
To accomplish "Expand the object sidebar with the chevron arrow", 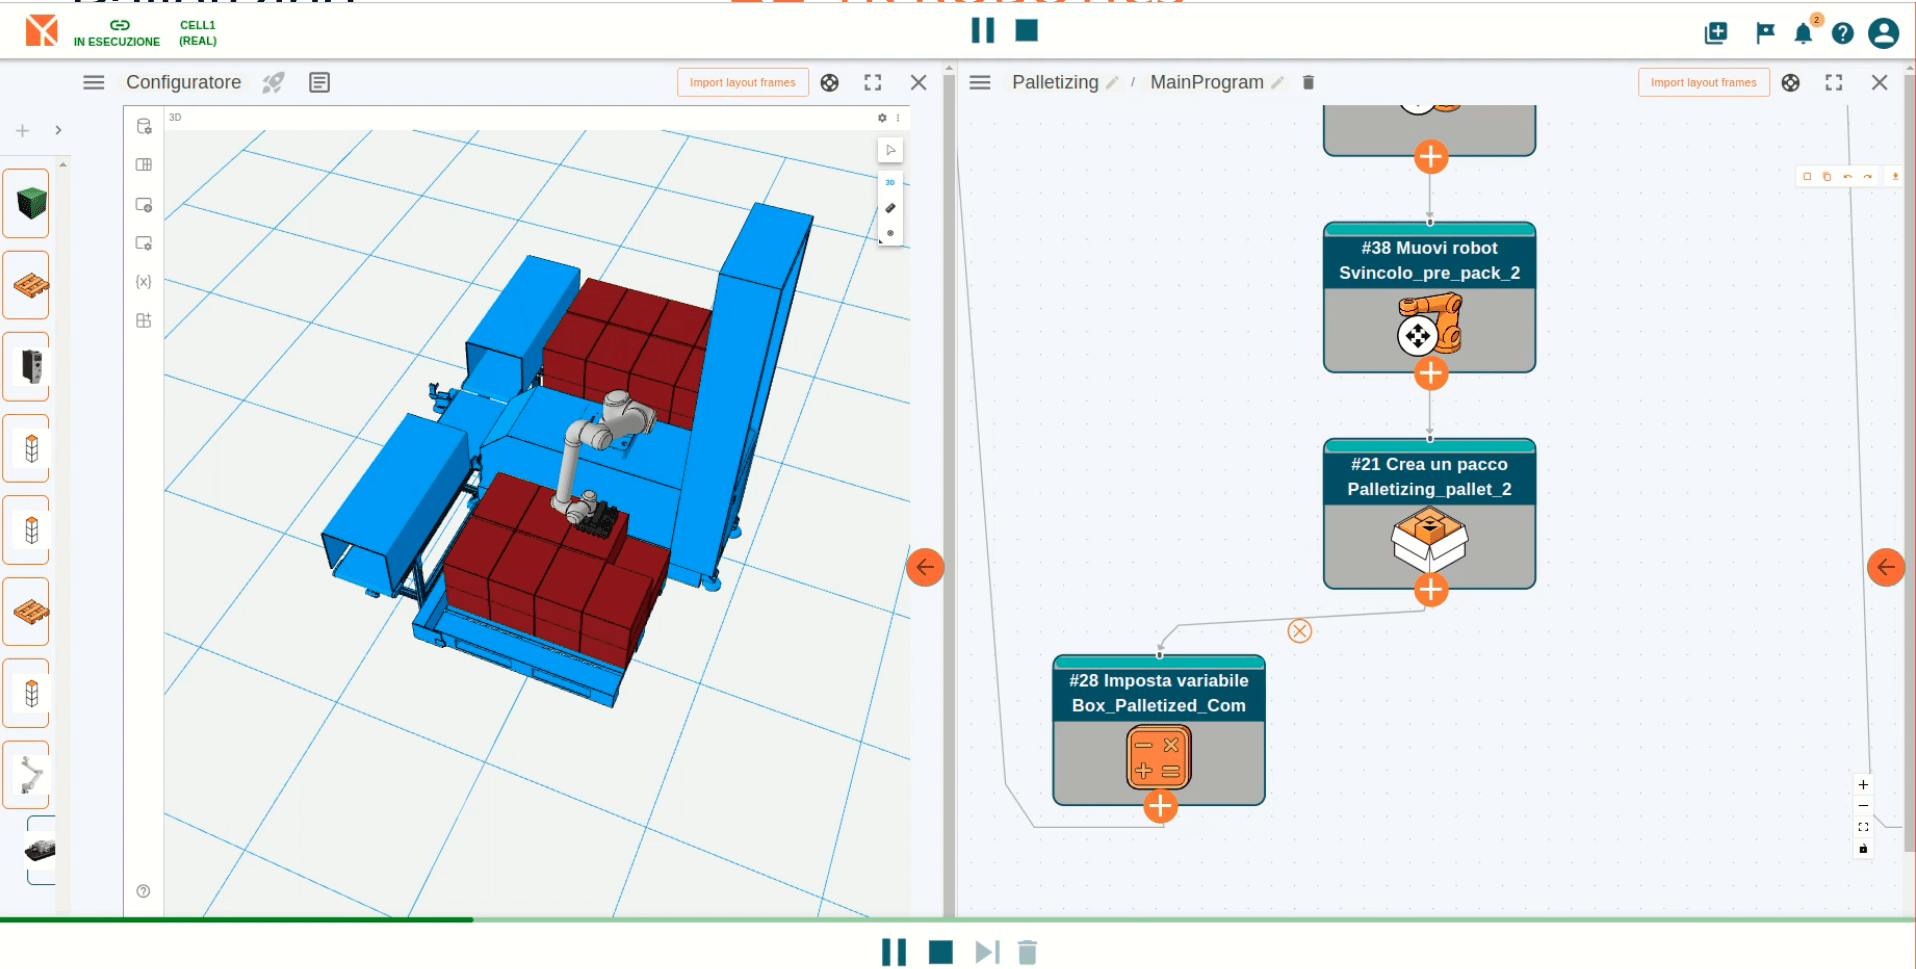I will coord(59,130).
